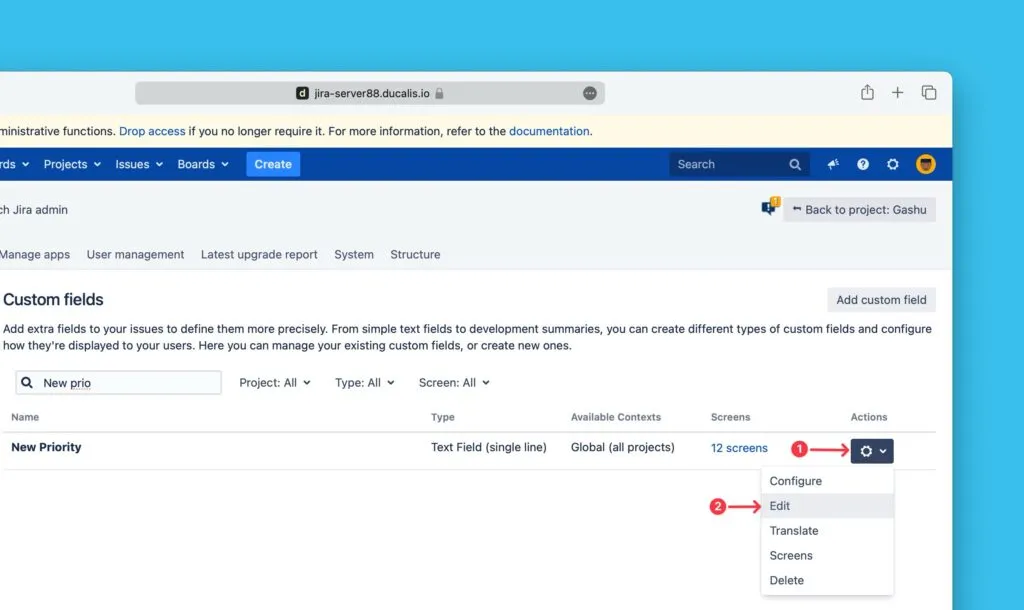The height and width of the screenshot is (610, 1024).
Task: Click the Add custom field button
Action: [881, 300]
